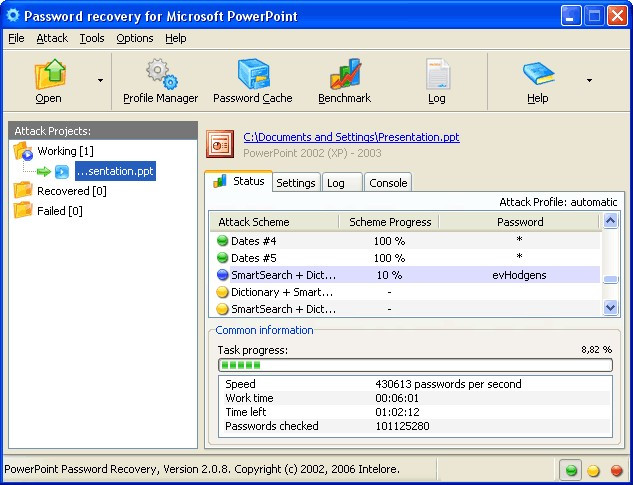The width and height of the screenshot is (633, 485).
Task: Expand the dropdown arrow next to Help
Action: tap(589, 80)
